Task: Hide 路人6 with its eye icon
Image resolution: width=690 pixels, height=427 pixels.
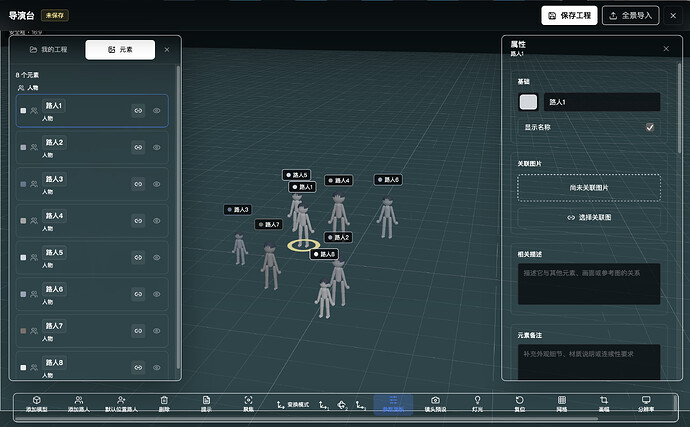Action: pyautogui.click(x=157, y=294)
